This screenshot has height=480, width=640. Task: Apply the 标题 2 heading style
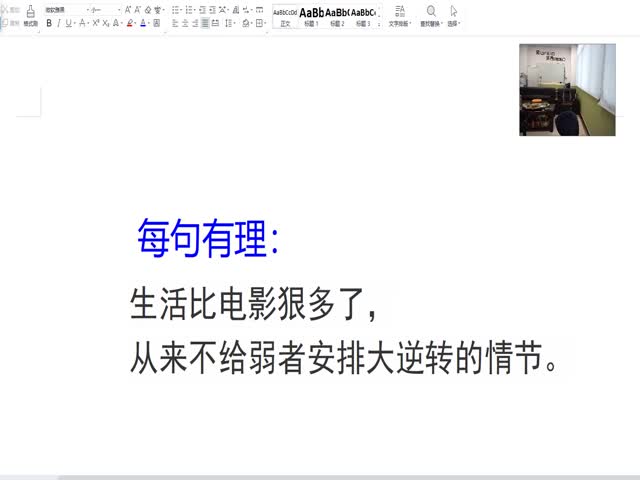(337, 15)
